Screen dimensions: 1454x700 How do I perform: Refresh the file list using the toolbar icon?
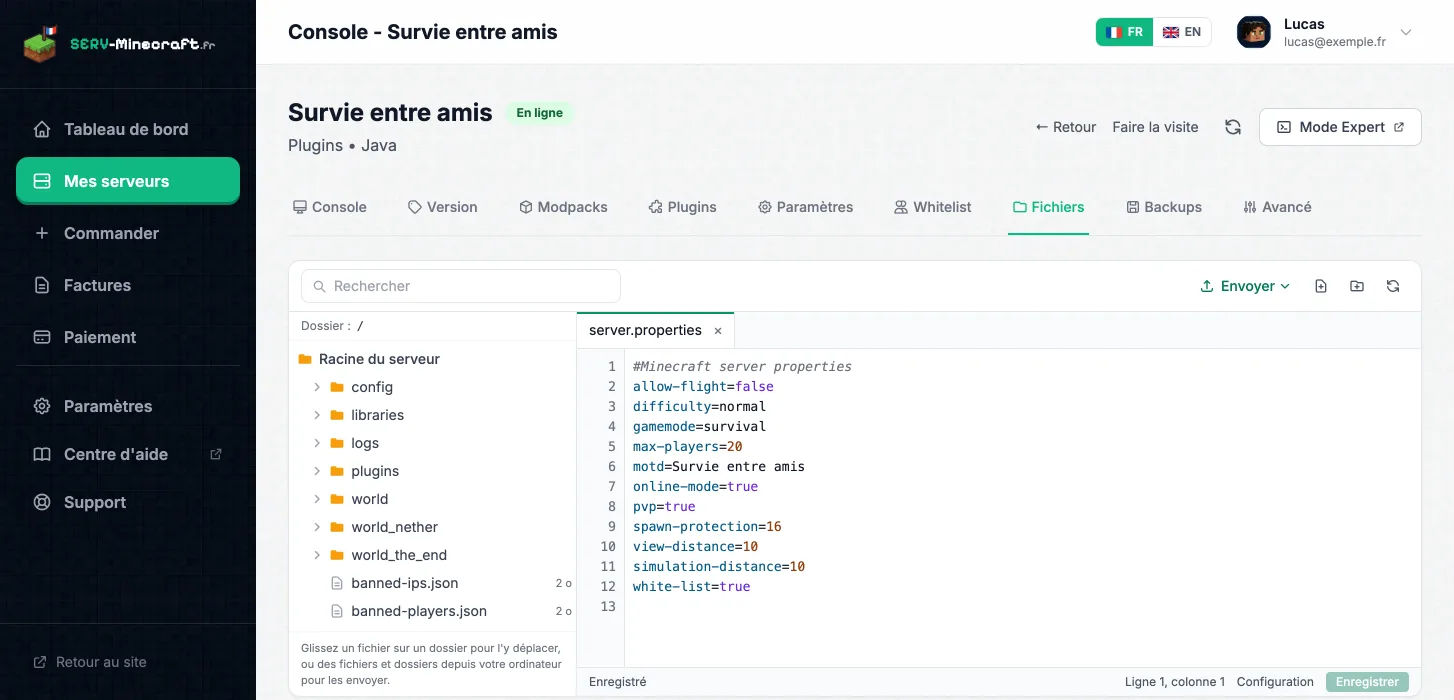(1393, 286)
